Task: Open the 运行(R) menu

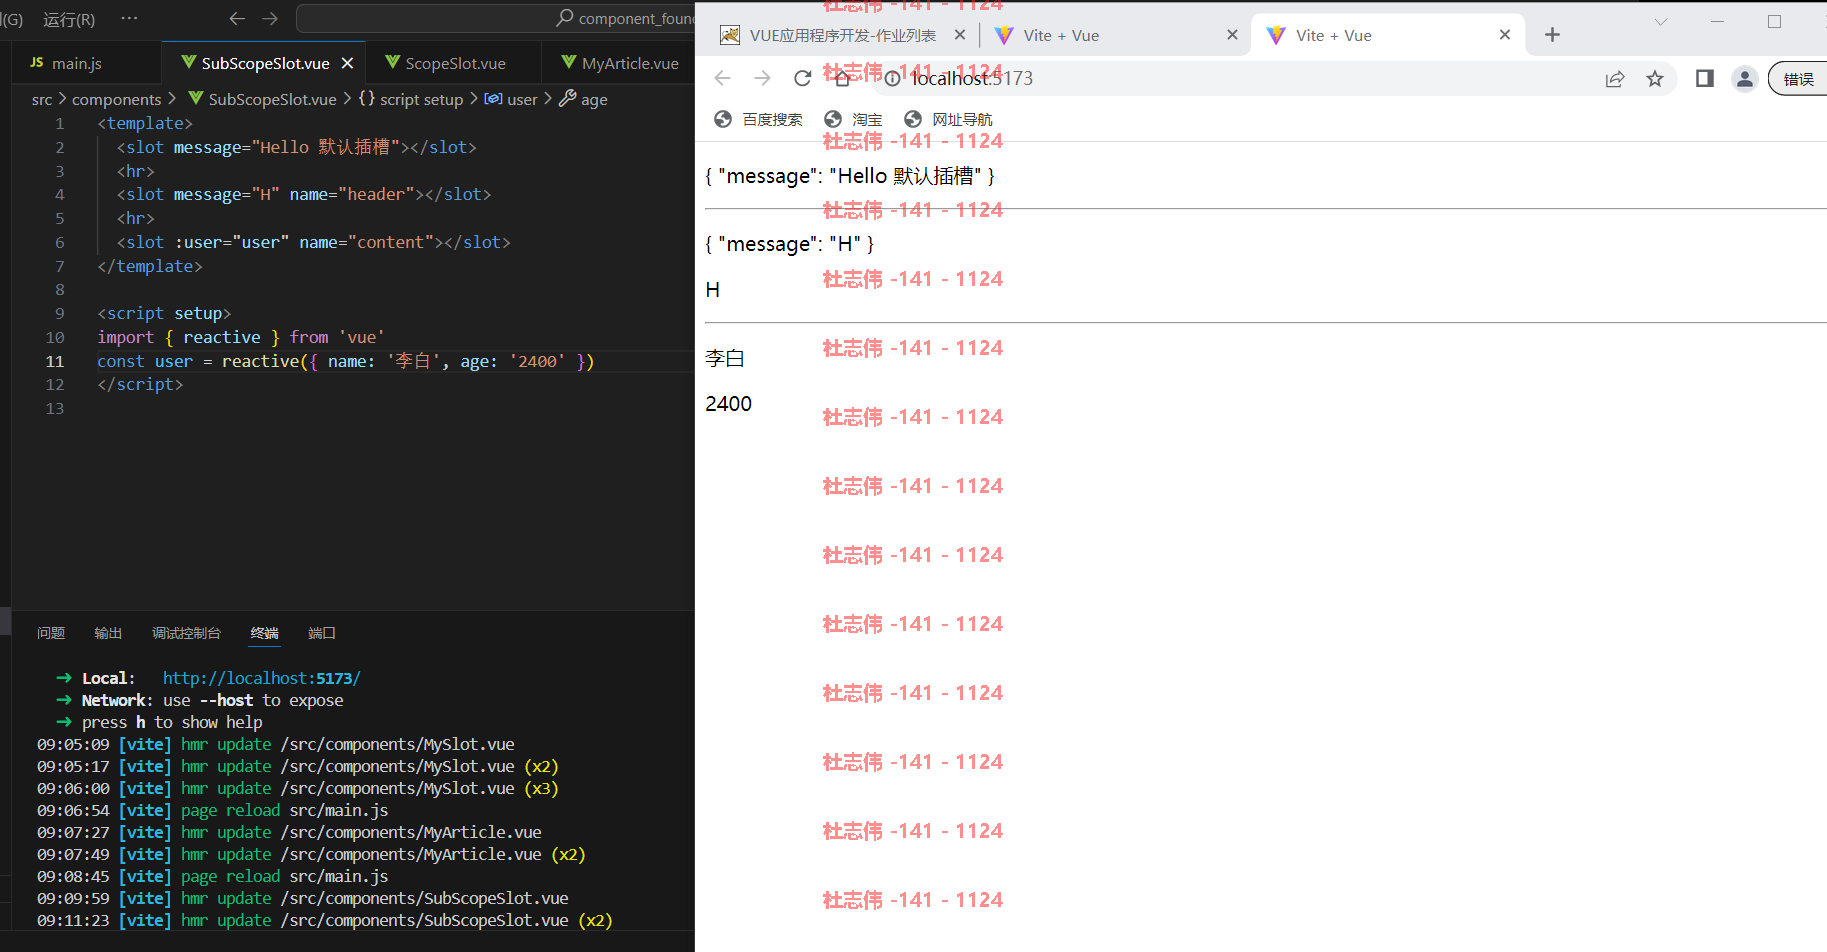Action: (x=69, y=19)
